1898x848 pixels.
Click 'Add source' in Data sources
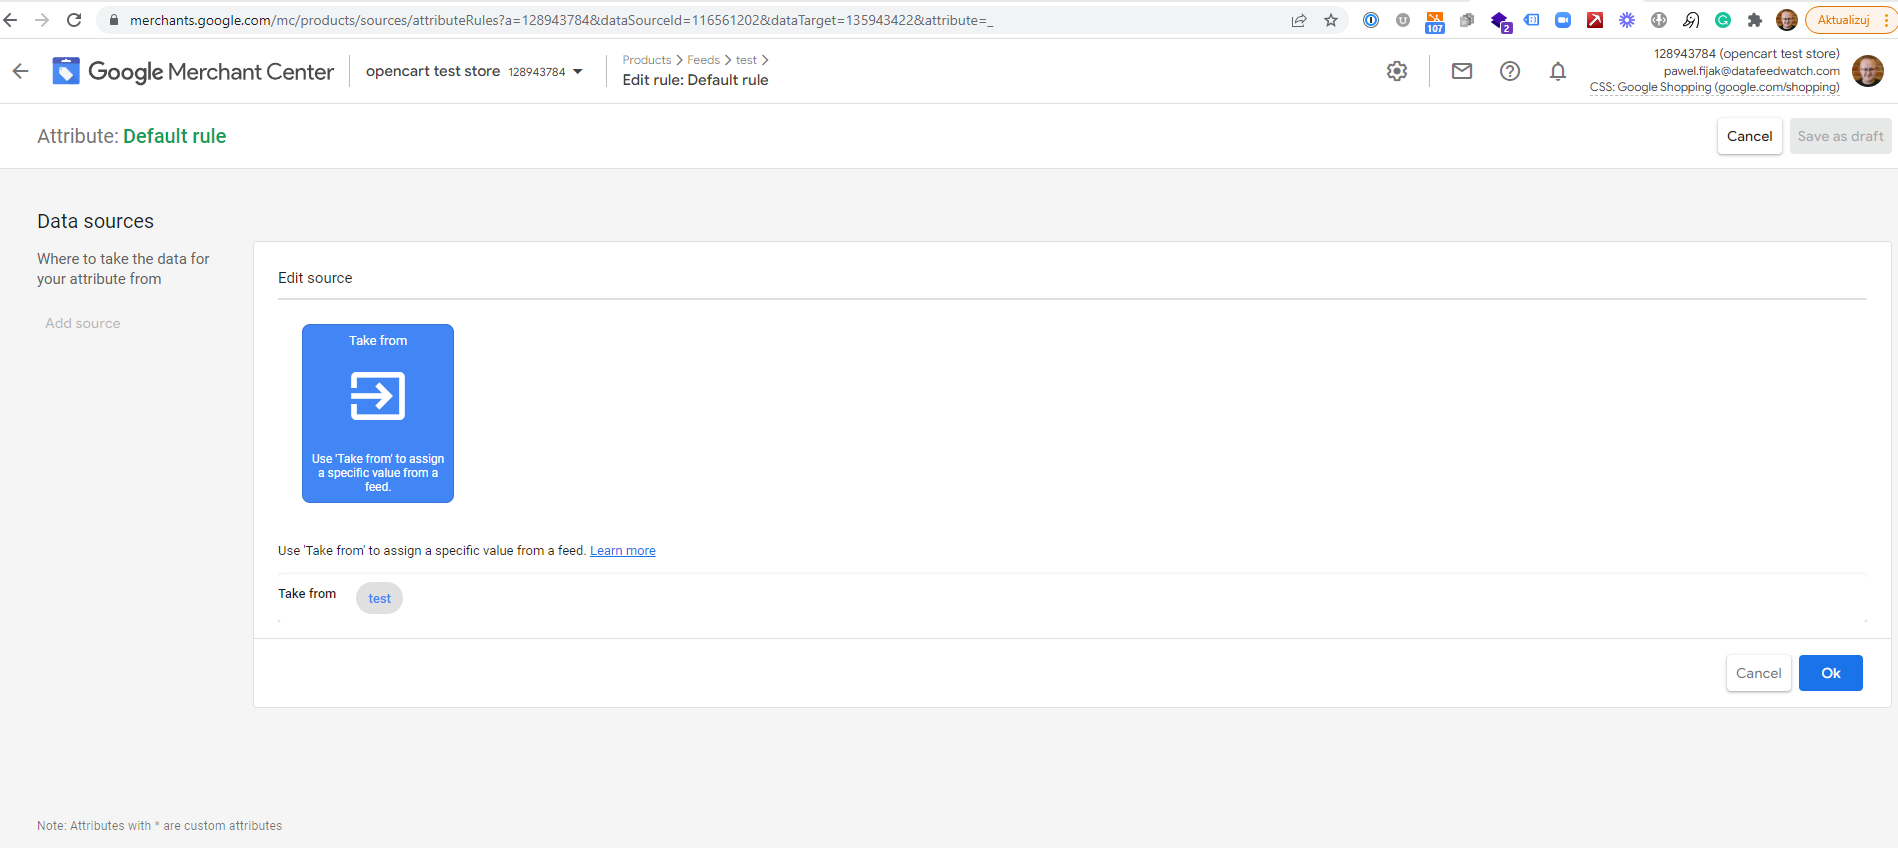[x=83, y=323]
